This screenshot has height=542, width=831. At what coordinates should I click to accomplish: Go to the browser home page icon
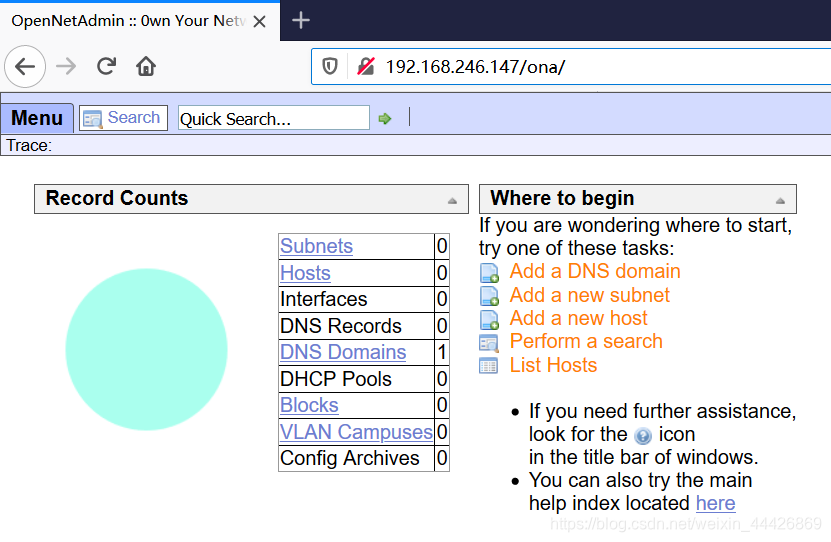[x=146, y=66]
